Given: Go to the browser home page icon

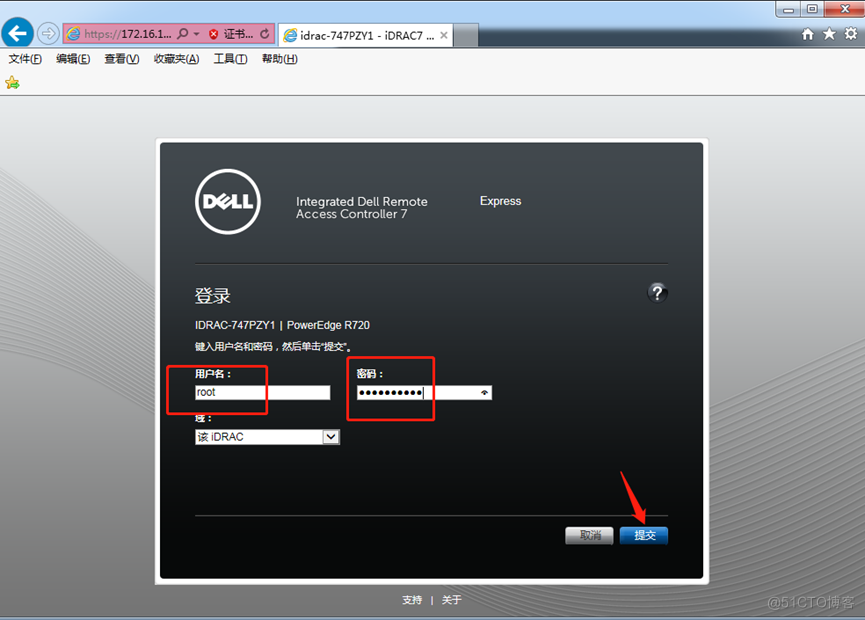Looking at the screenshot, I should coord(808,34).
